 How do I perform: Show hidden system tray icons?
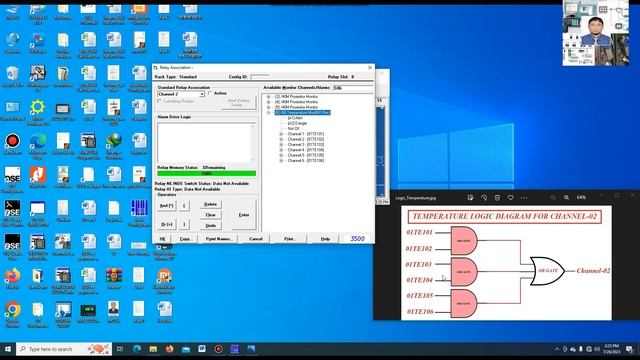557,349
